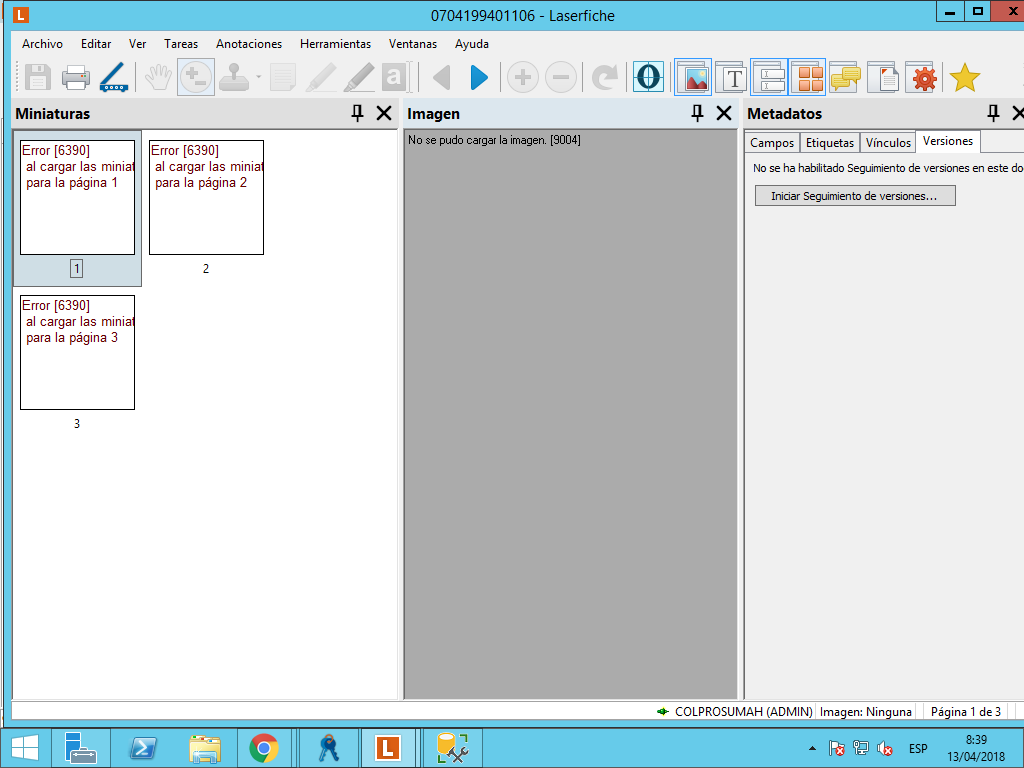The width and height of the screenshot is (1024, 768).
Task: Expand the stamp tool dropdown arrow
Action: (258, 77)
